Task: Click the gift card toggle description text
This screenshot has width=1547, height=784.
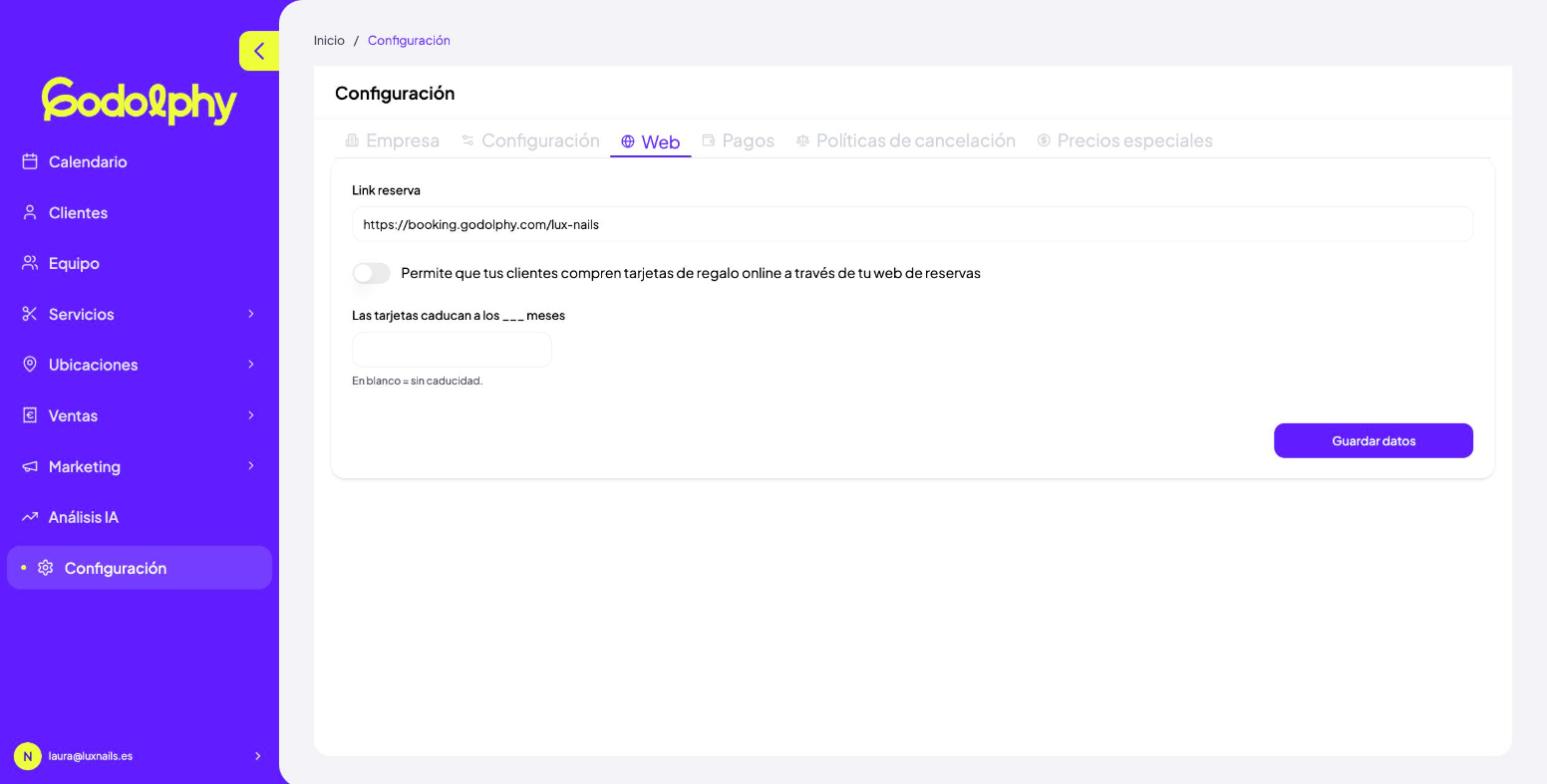Action: (691, 273)
